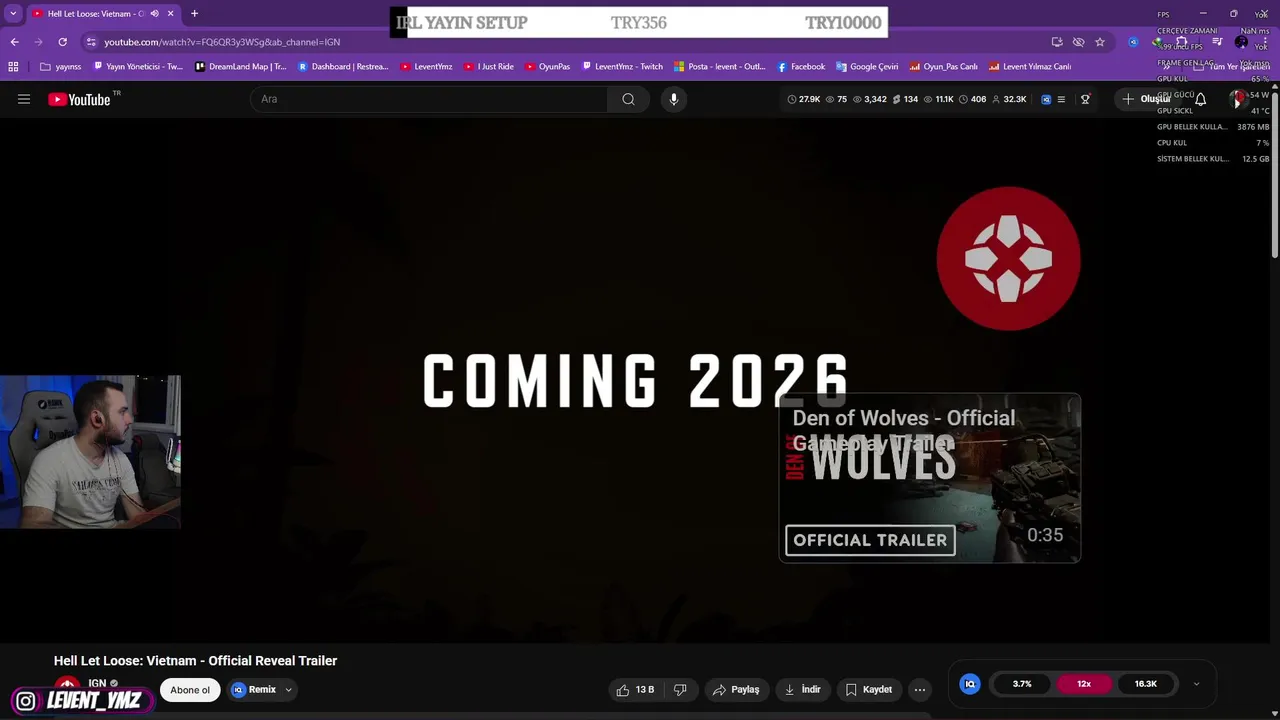
Task: Go back in browser history
Action: tap(14, 42)
